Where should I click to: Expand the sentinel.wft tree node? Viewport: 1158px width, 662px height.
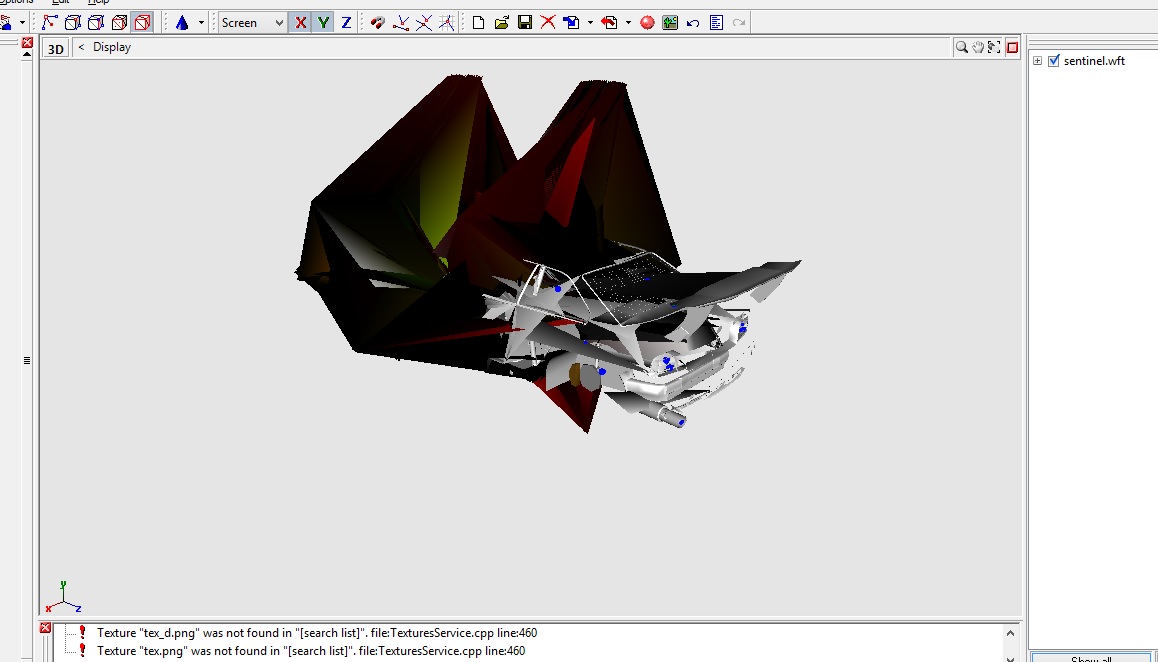point(1038,61)
